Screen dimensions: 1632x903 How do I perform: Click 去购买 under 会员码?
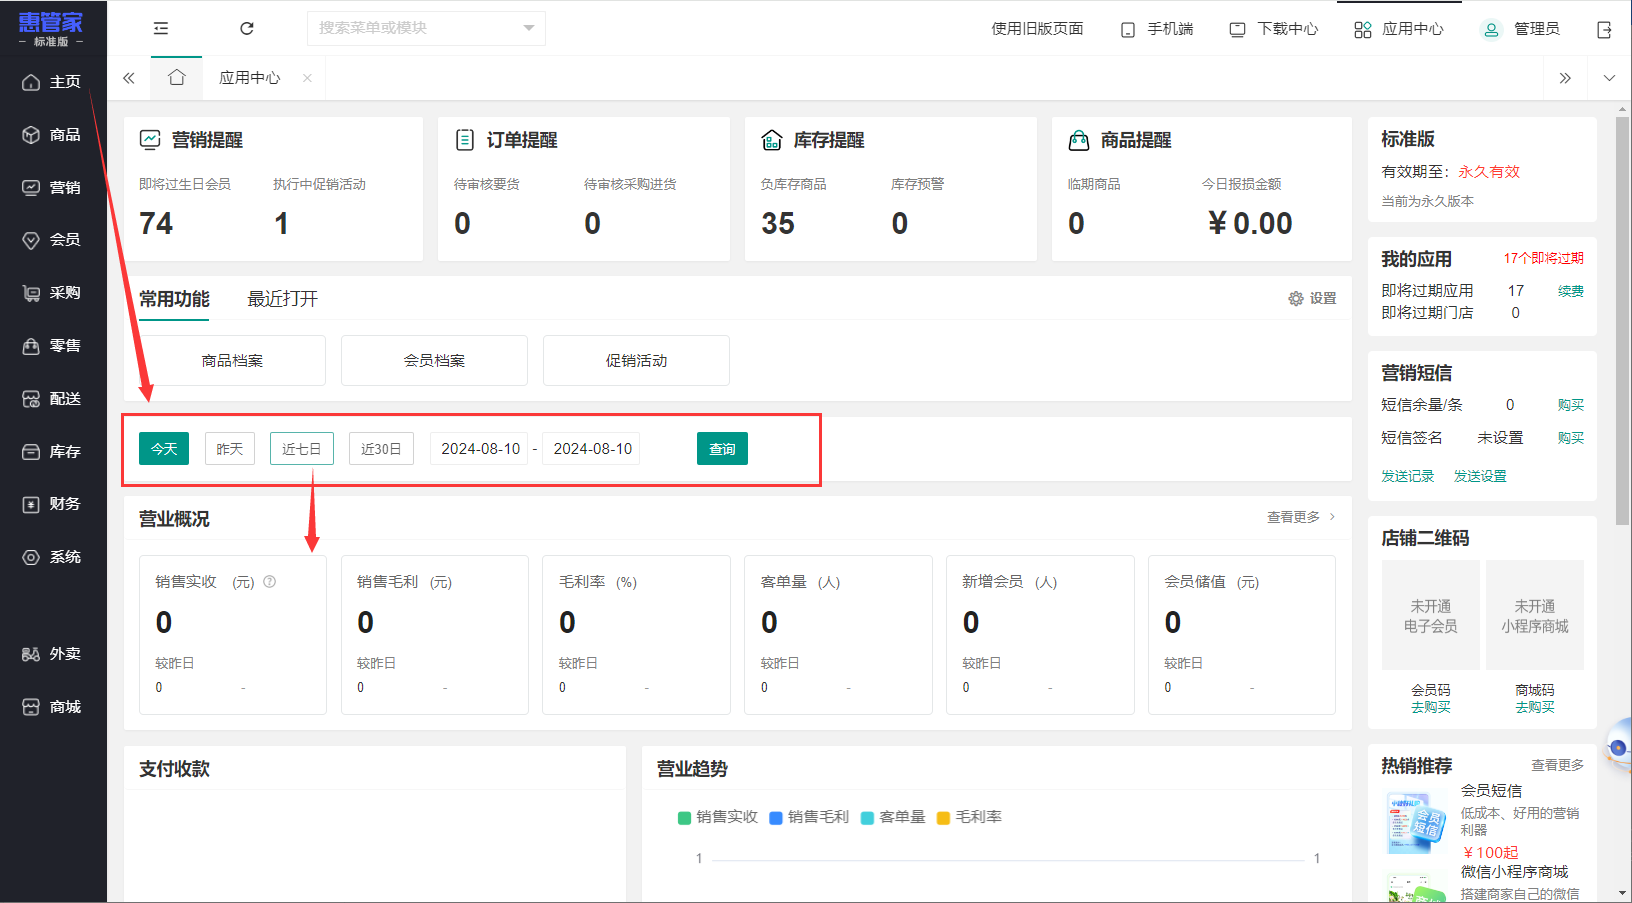tap(1431, 707)
